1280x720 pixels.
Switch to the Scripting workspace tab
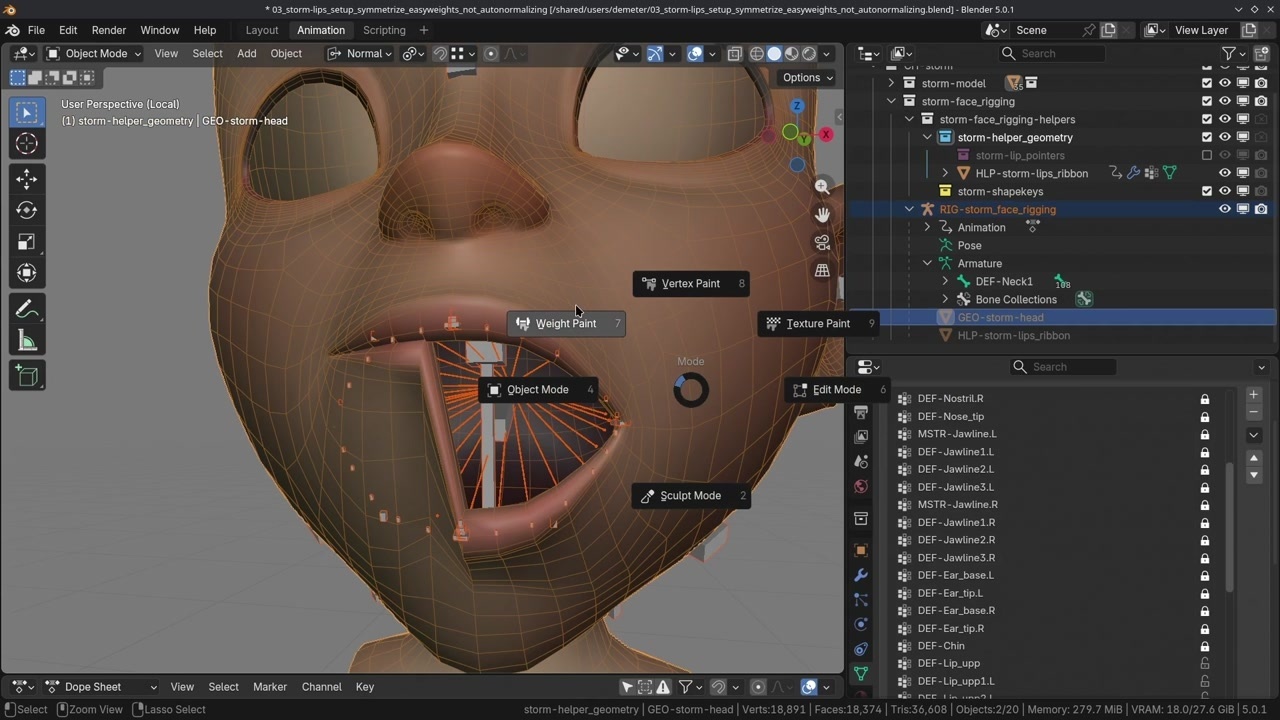point(384,30)
